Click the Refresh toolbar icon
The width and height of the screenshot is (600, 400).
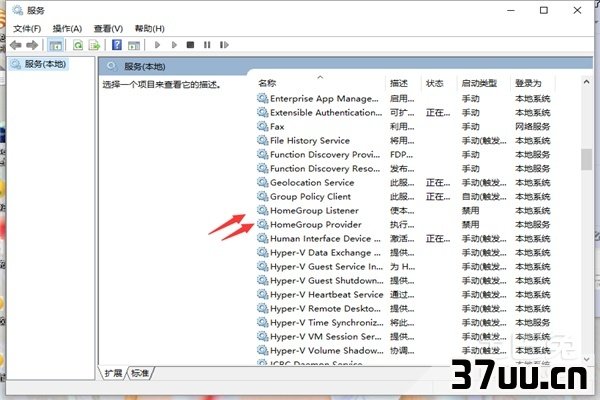pyautogui.click(x=78, y=45)
